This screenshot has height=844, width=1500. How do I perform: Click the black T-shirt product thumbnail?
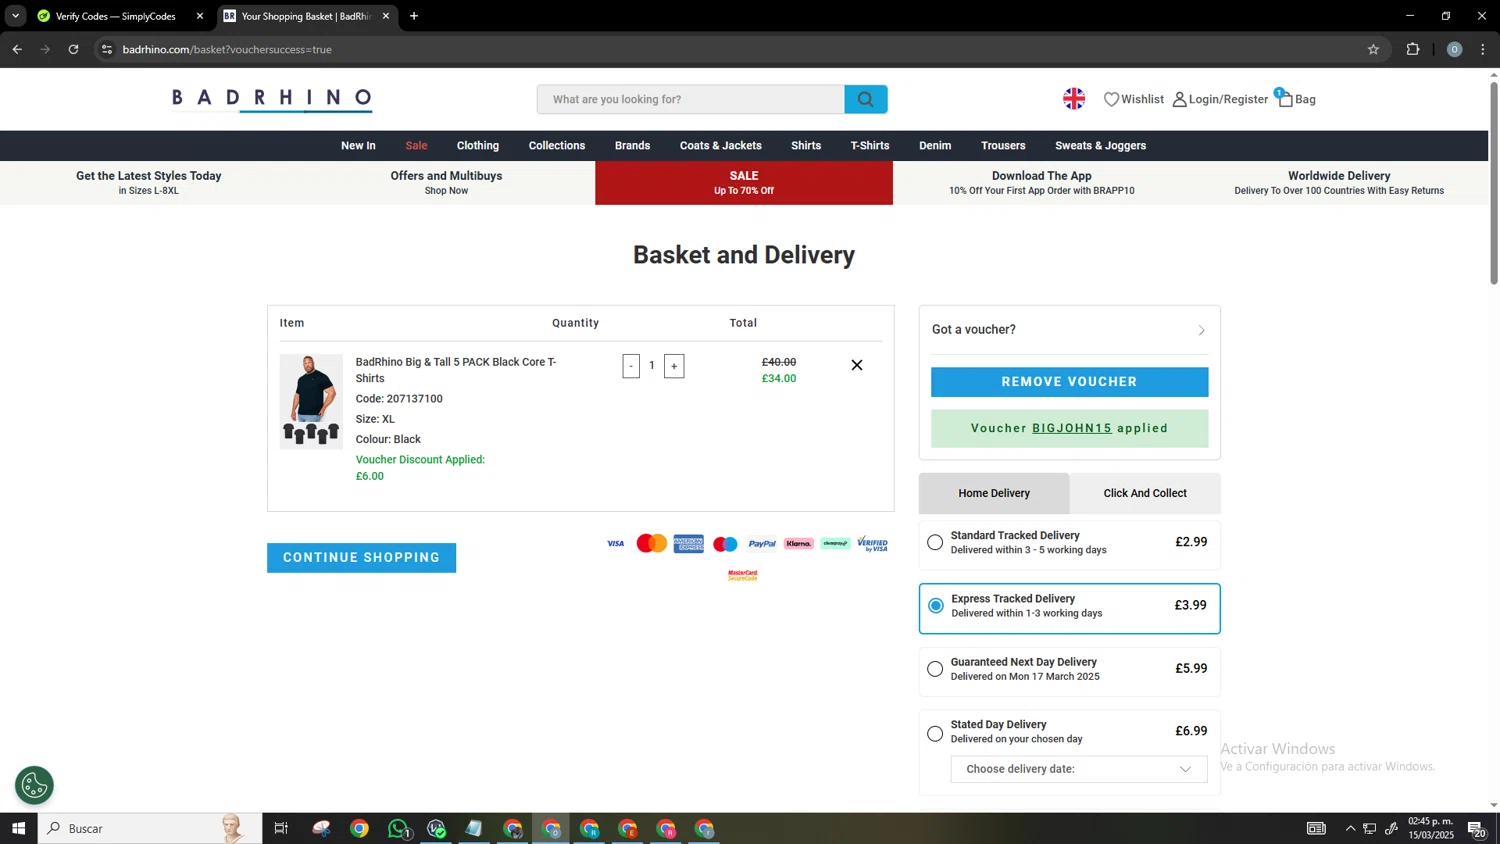coord(311,401)
